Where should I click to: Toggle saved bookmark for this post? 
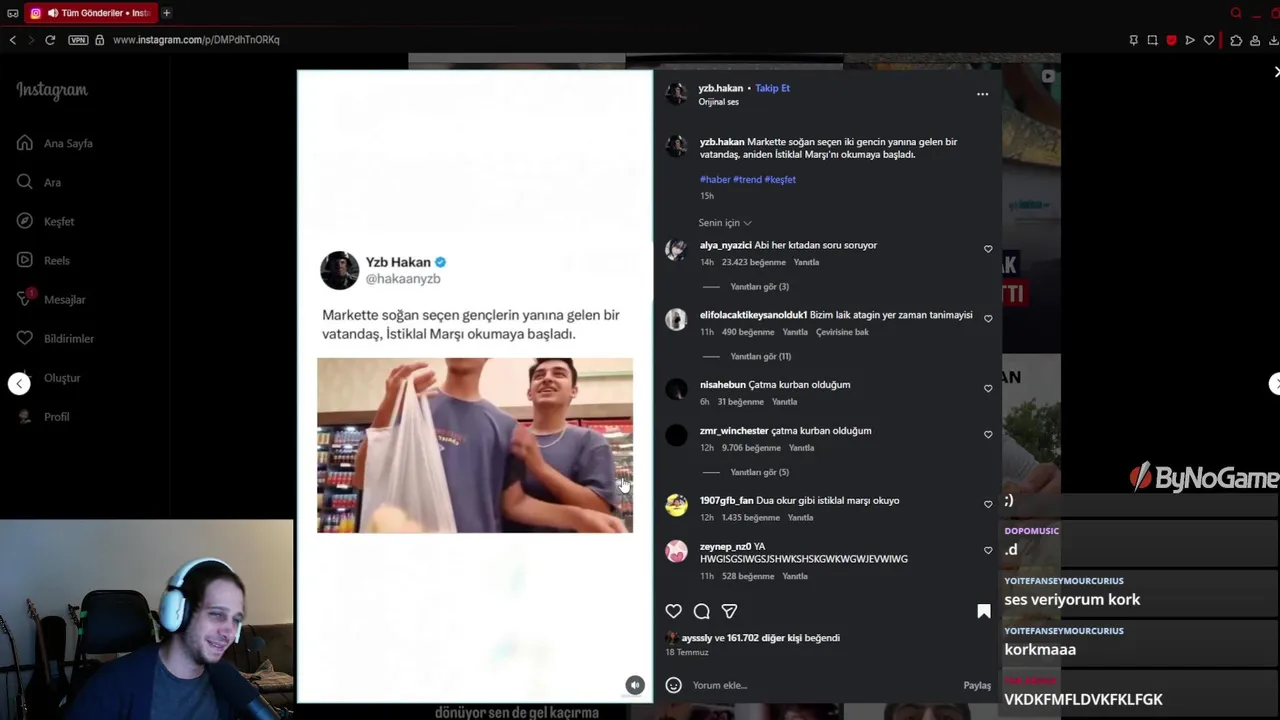click(984, 611)
